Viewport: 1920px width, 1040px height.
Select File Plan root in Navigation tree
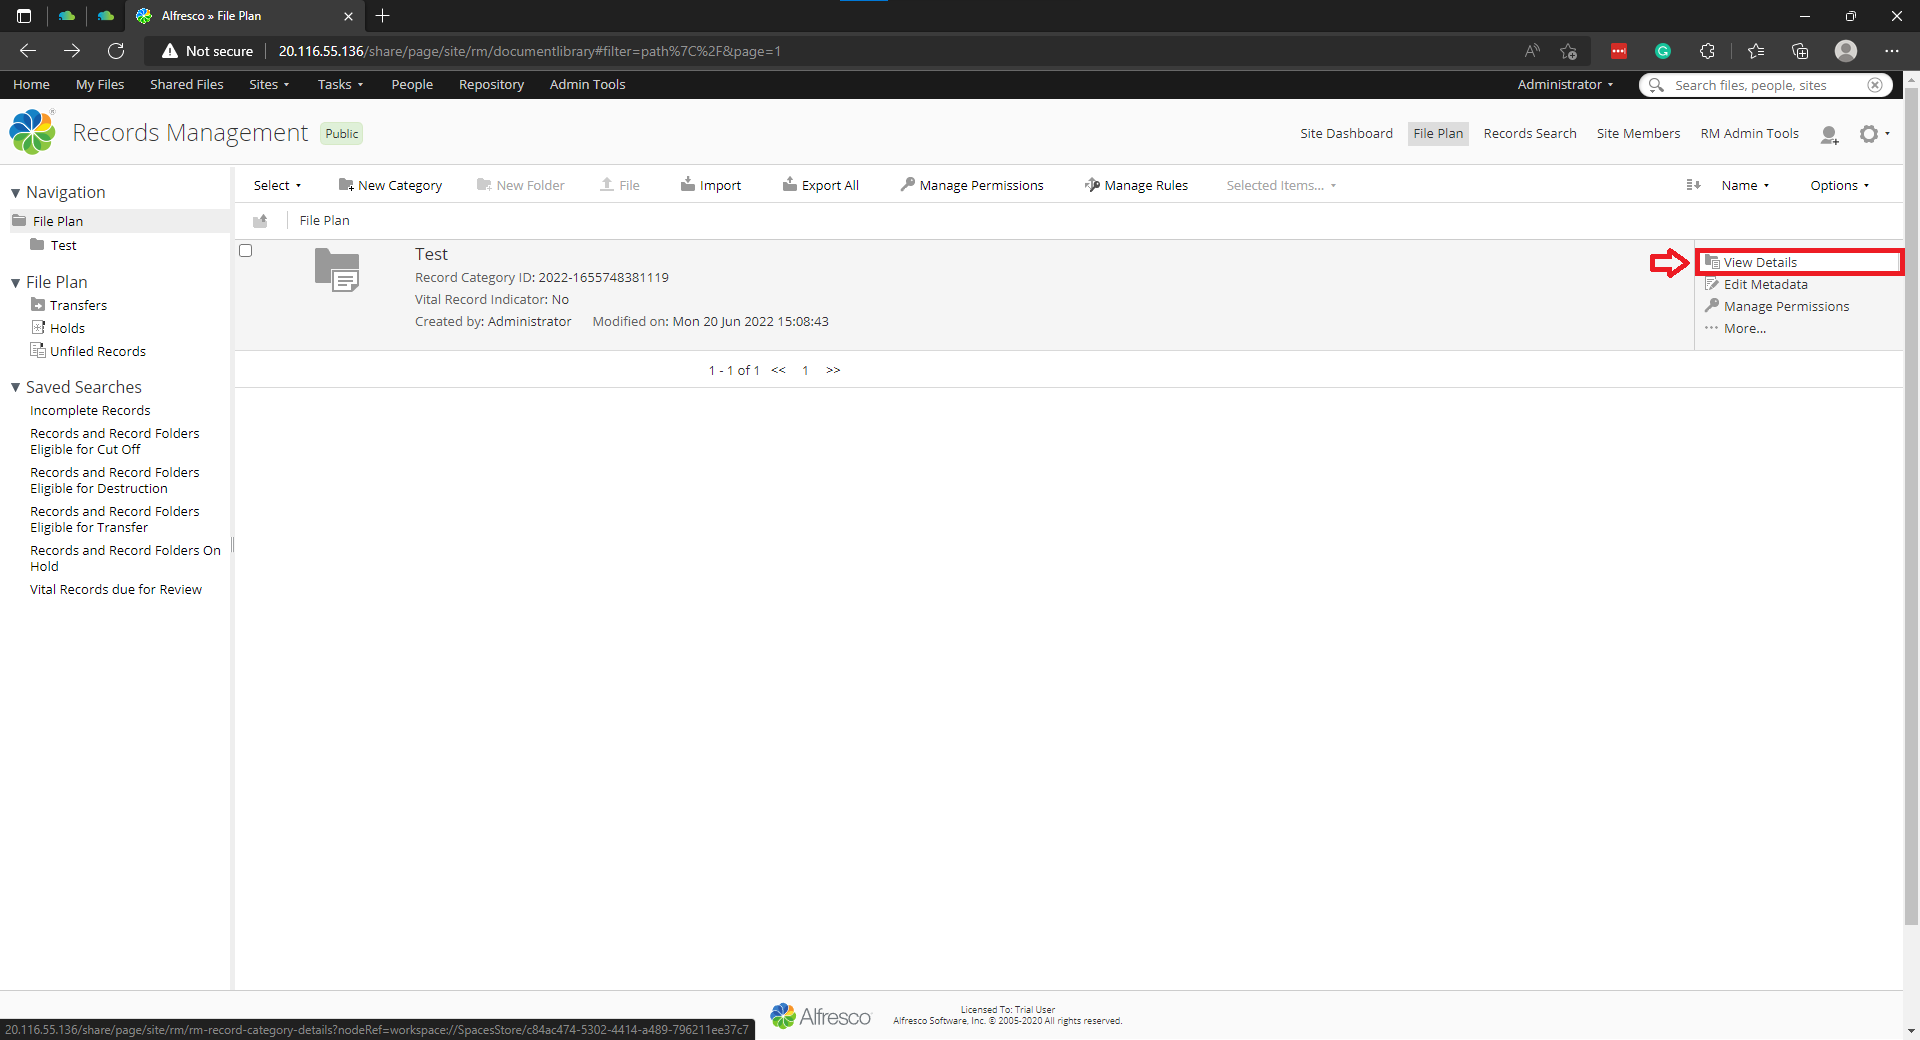tap(57, 221)
